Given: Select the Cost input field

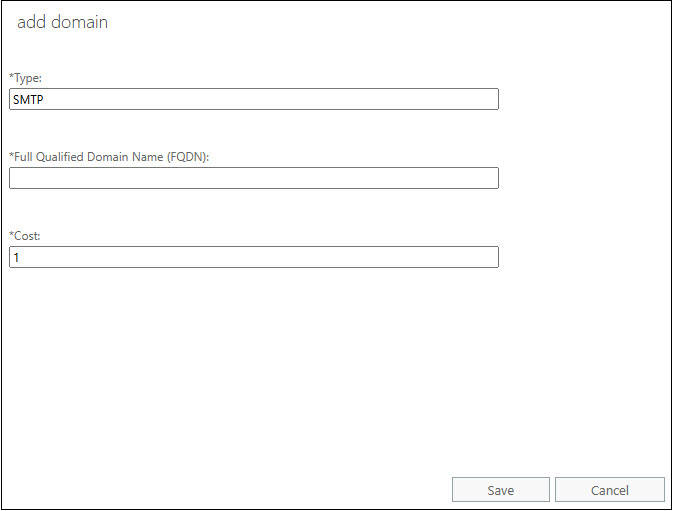Looking at the screenshot, I should (x=254, y=257).
